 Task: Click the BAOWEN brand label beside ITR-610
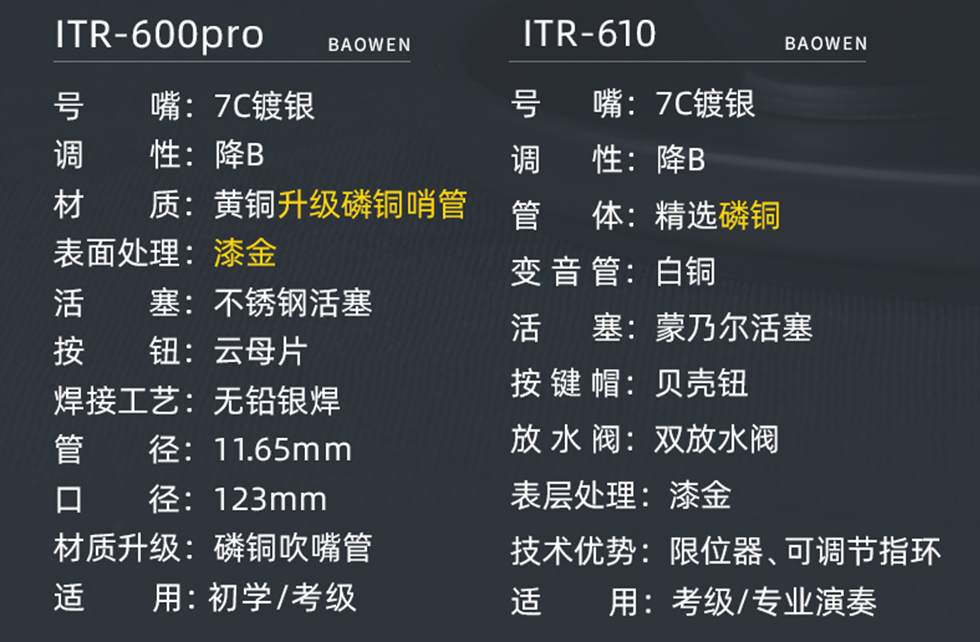pyautogui.click(x=826, y=44)
